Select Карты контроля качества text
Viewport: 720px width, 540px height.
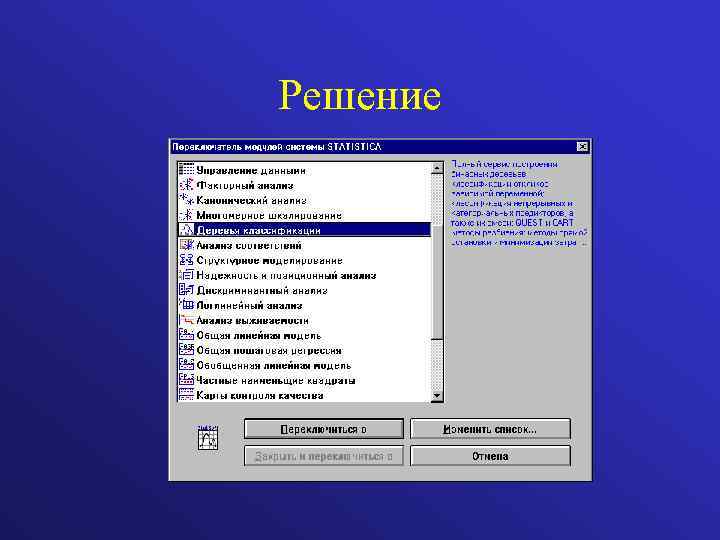point(260,395)
